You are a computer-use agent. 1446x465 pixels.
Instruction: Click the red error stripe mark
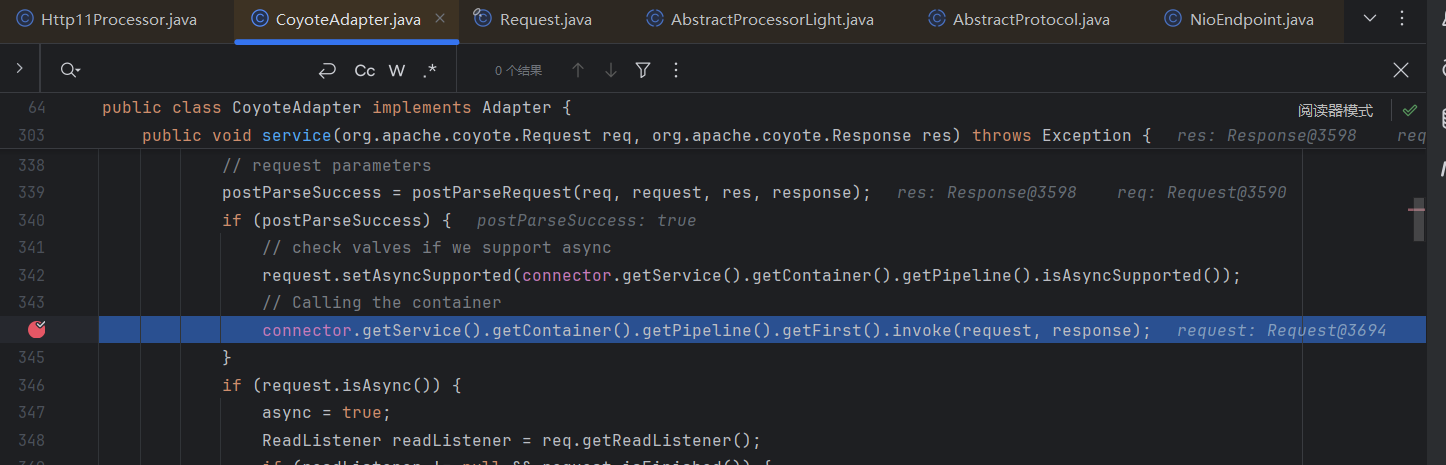[x=1416, y=210]
